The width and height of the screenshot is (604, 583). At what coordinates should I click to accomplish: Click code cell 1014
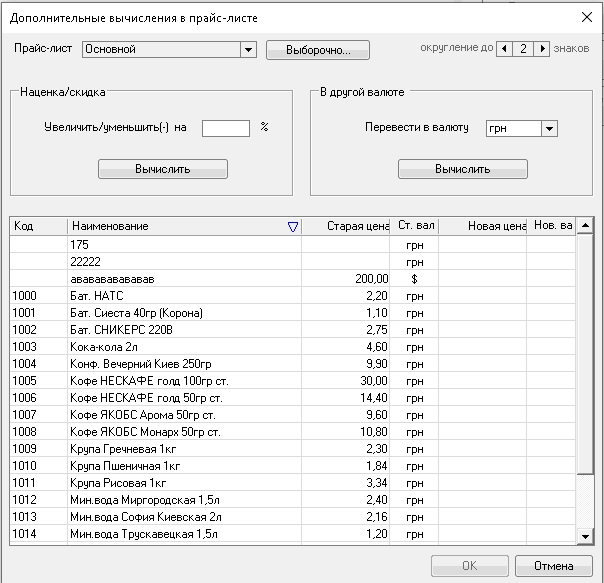pyautogui.click(x=39, y=534)
